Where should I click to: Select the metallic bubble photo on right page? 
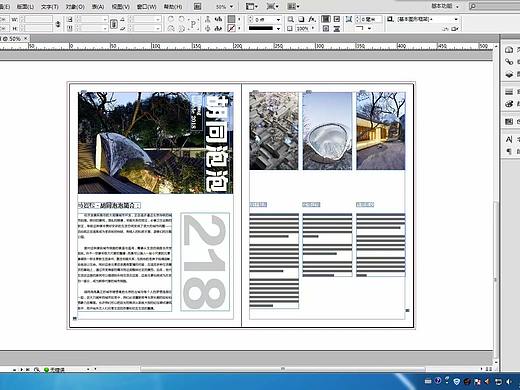tap(327, 131)
